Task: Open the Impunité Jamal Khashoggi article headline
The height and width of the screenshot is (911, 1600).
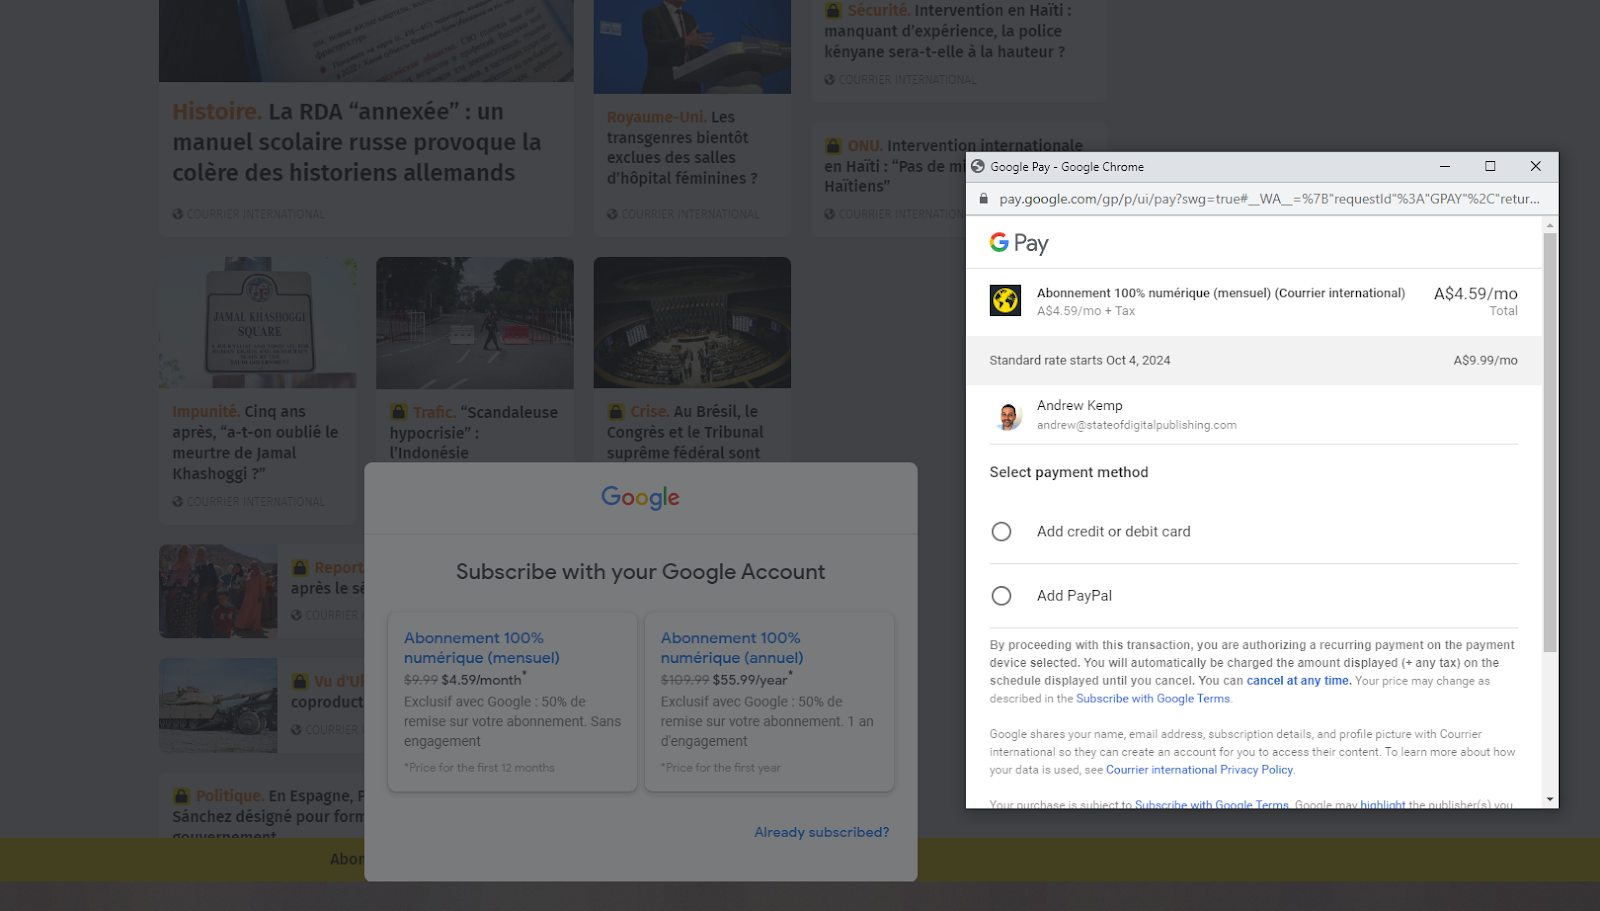Action: 255,442
